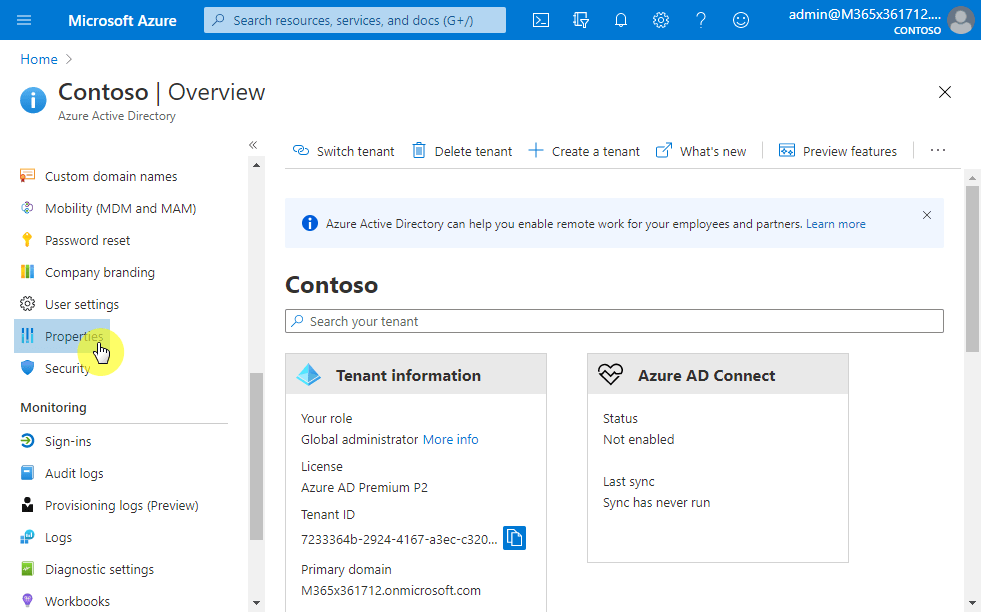Focus the top resources search box
Image resolution: width=981 pixels, height=612 pixels.
click(355, 20)
